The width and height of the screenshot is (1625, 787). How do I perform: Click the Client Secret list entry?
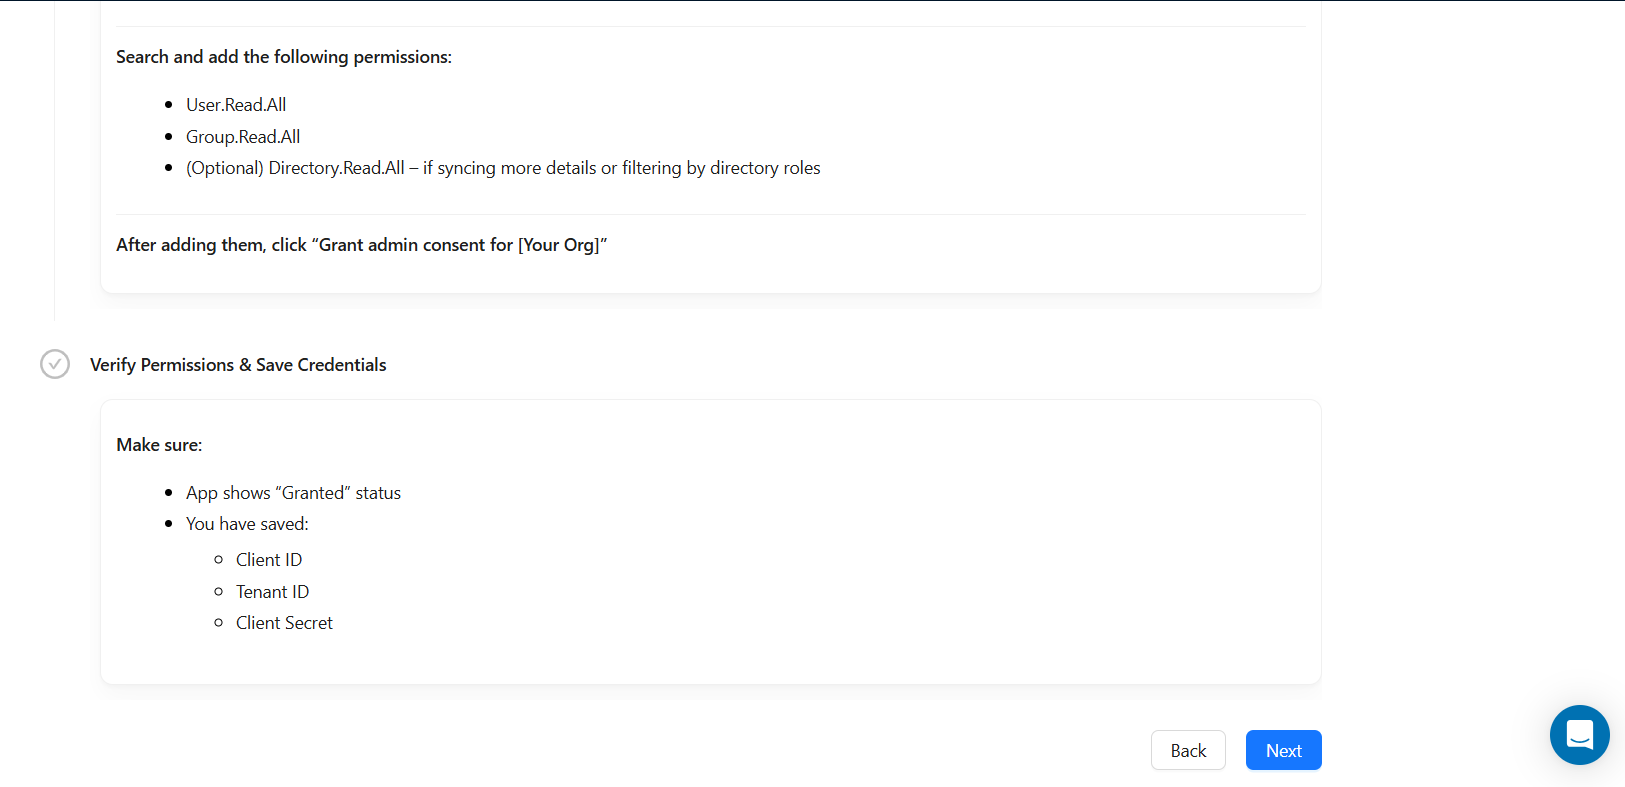(284, 623)
